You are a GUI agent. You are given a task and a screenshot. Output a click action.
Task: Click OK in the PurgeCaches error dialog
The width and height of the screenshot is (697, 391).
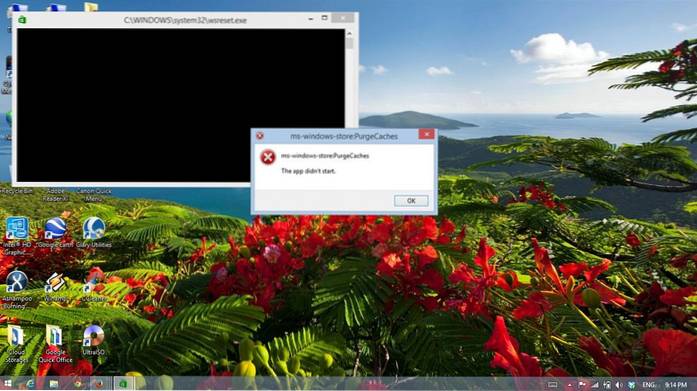click(x=411, y=201)
